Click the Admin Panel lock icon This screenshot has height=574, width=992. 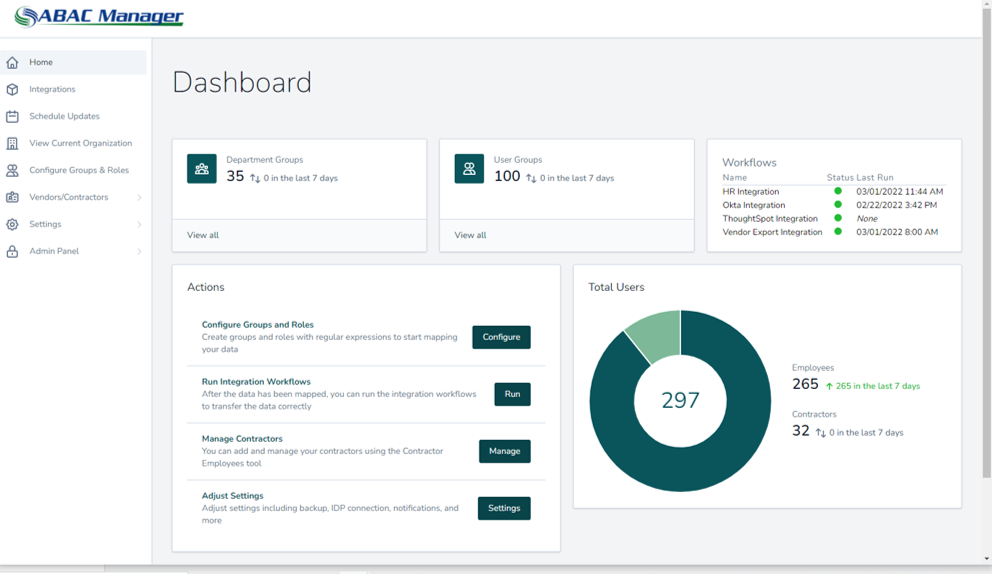(12, 251)
